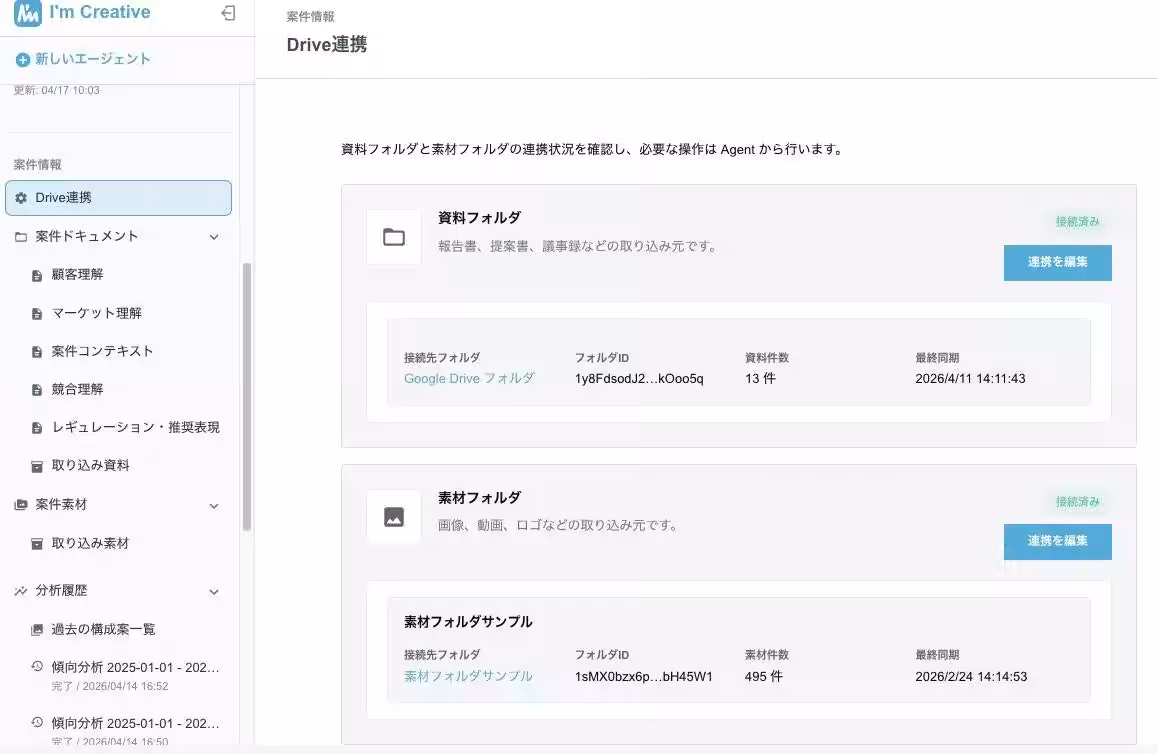Expand the 案件素材 section chevron
The height and width of the screenshot is (754, 1158).
pyautogui.click(x=212, y=505)
